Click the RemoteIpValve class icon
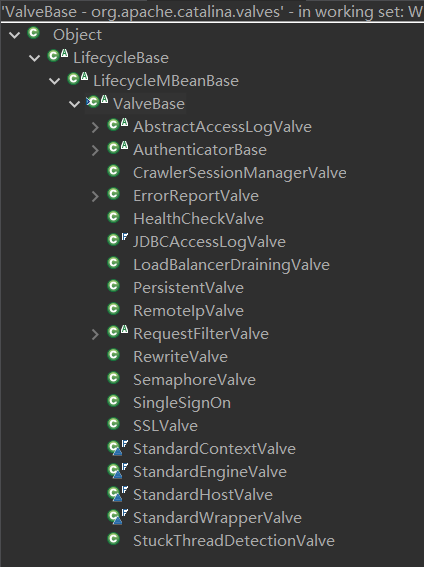Viewport: 424px width, 567px height. (x=114, y=309)
